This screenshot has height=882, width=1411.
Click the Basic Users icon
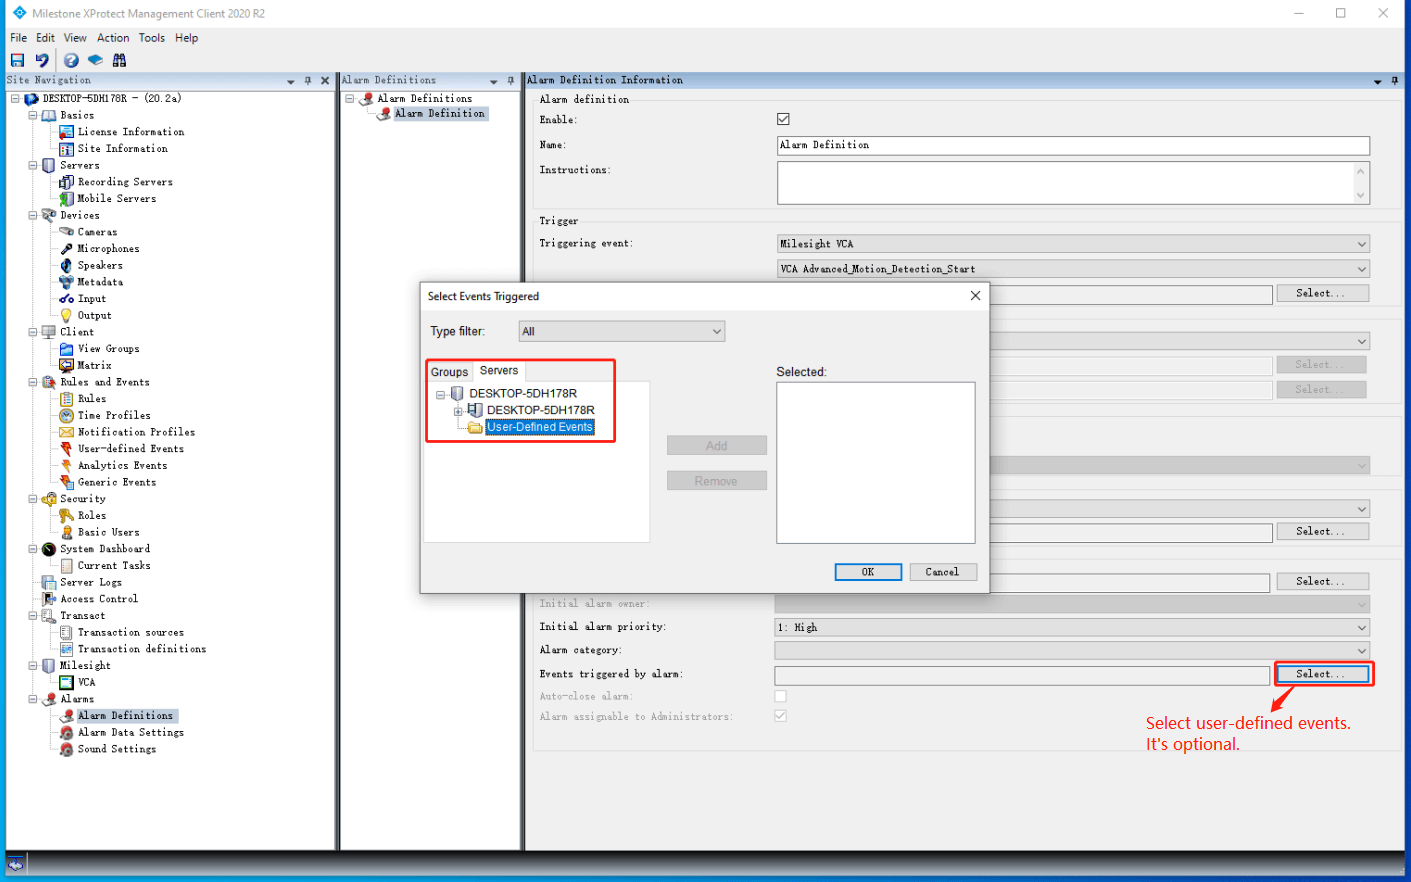[x=67, y=533]
